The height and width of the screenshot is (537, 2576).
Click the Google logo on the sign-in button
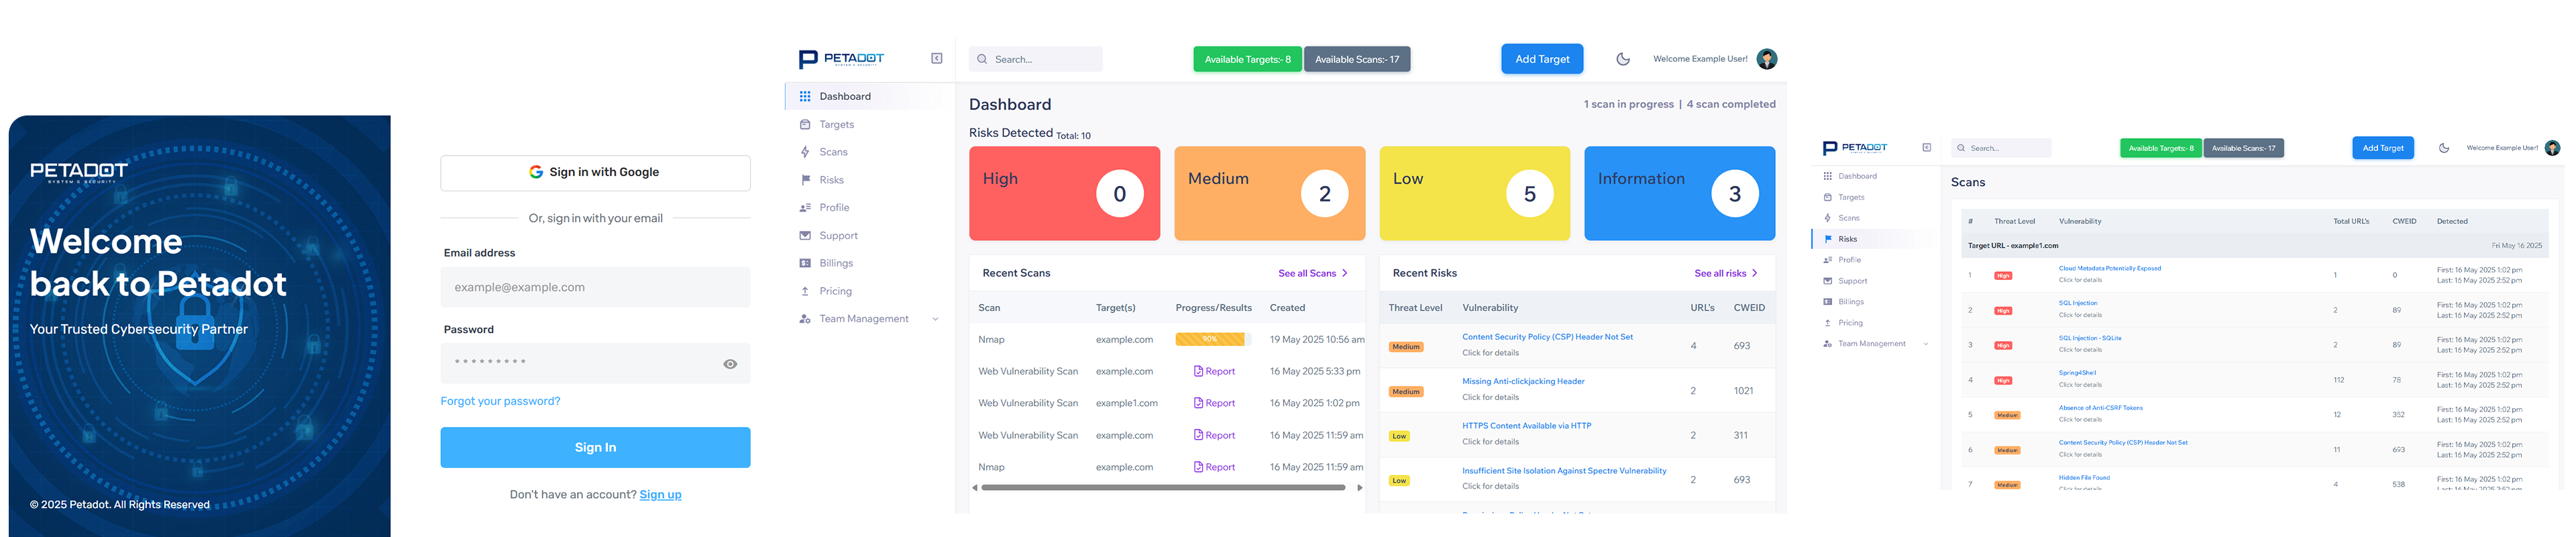(x=536, y=172)
